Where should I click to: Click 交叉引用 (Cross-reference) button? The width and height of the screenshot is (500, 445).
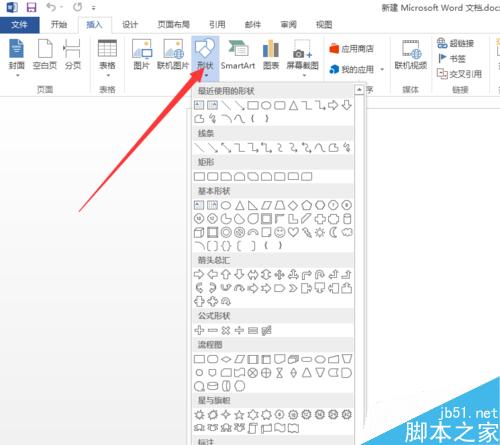(459, 74)
